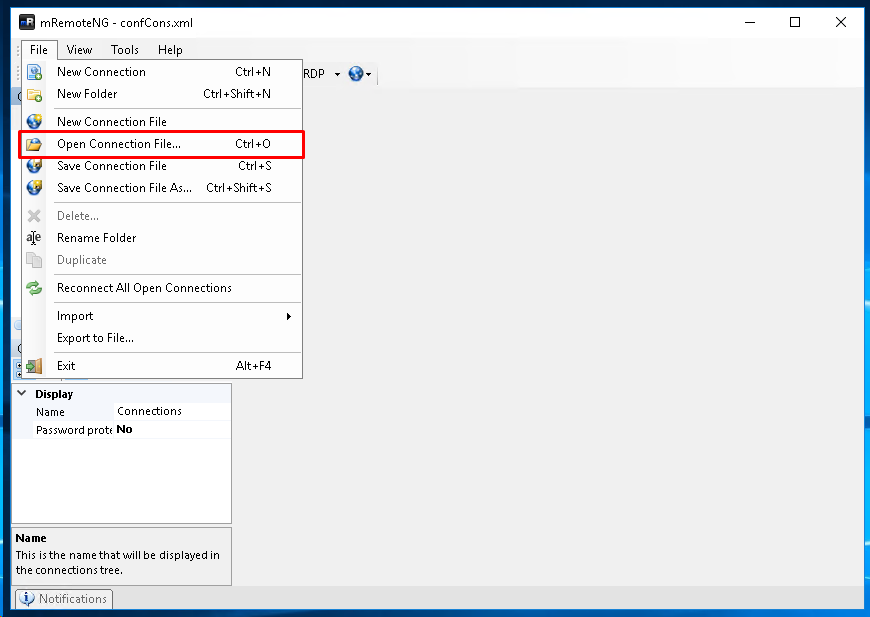Click the Name value field 'Connections'
This screenshot has width=870, height=617.
coord(172,411)
